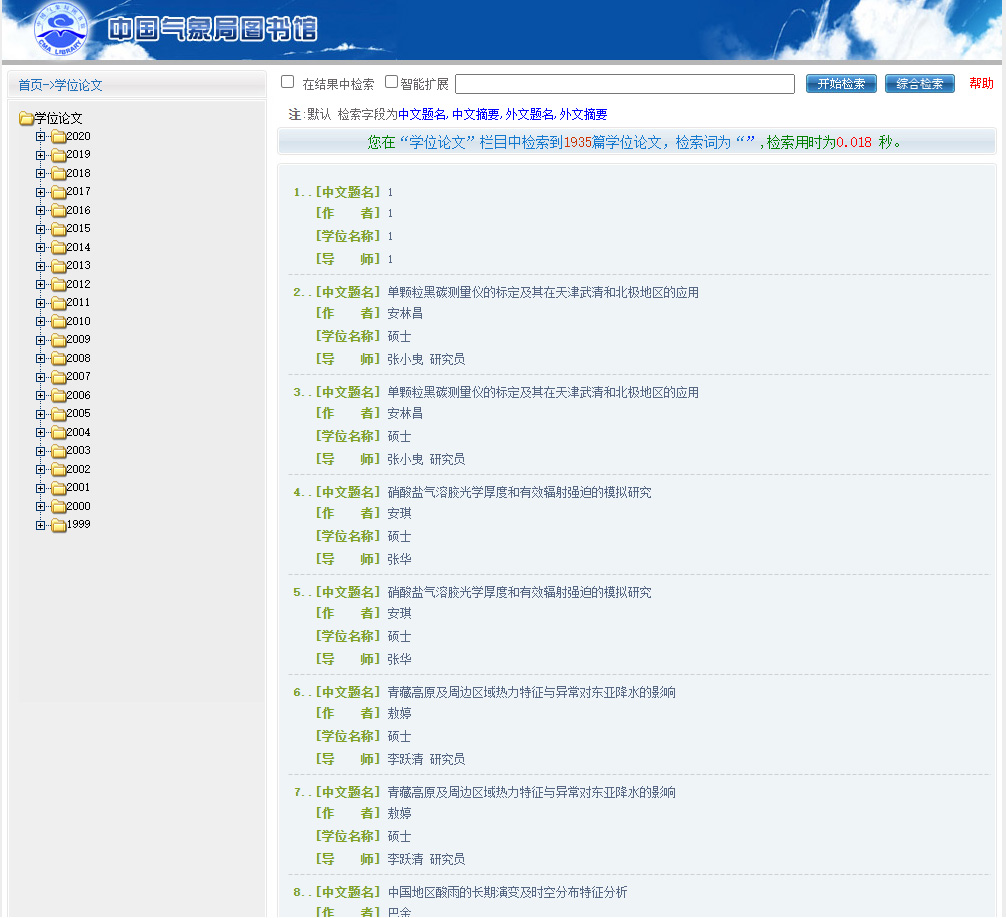The width and height of the screenshot is (1006, 918).
Task: Click the 2017 folder icon
Action: pyautogui.click(x=58, y=192)
